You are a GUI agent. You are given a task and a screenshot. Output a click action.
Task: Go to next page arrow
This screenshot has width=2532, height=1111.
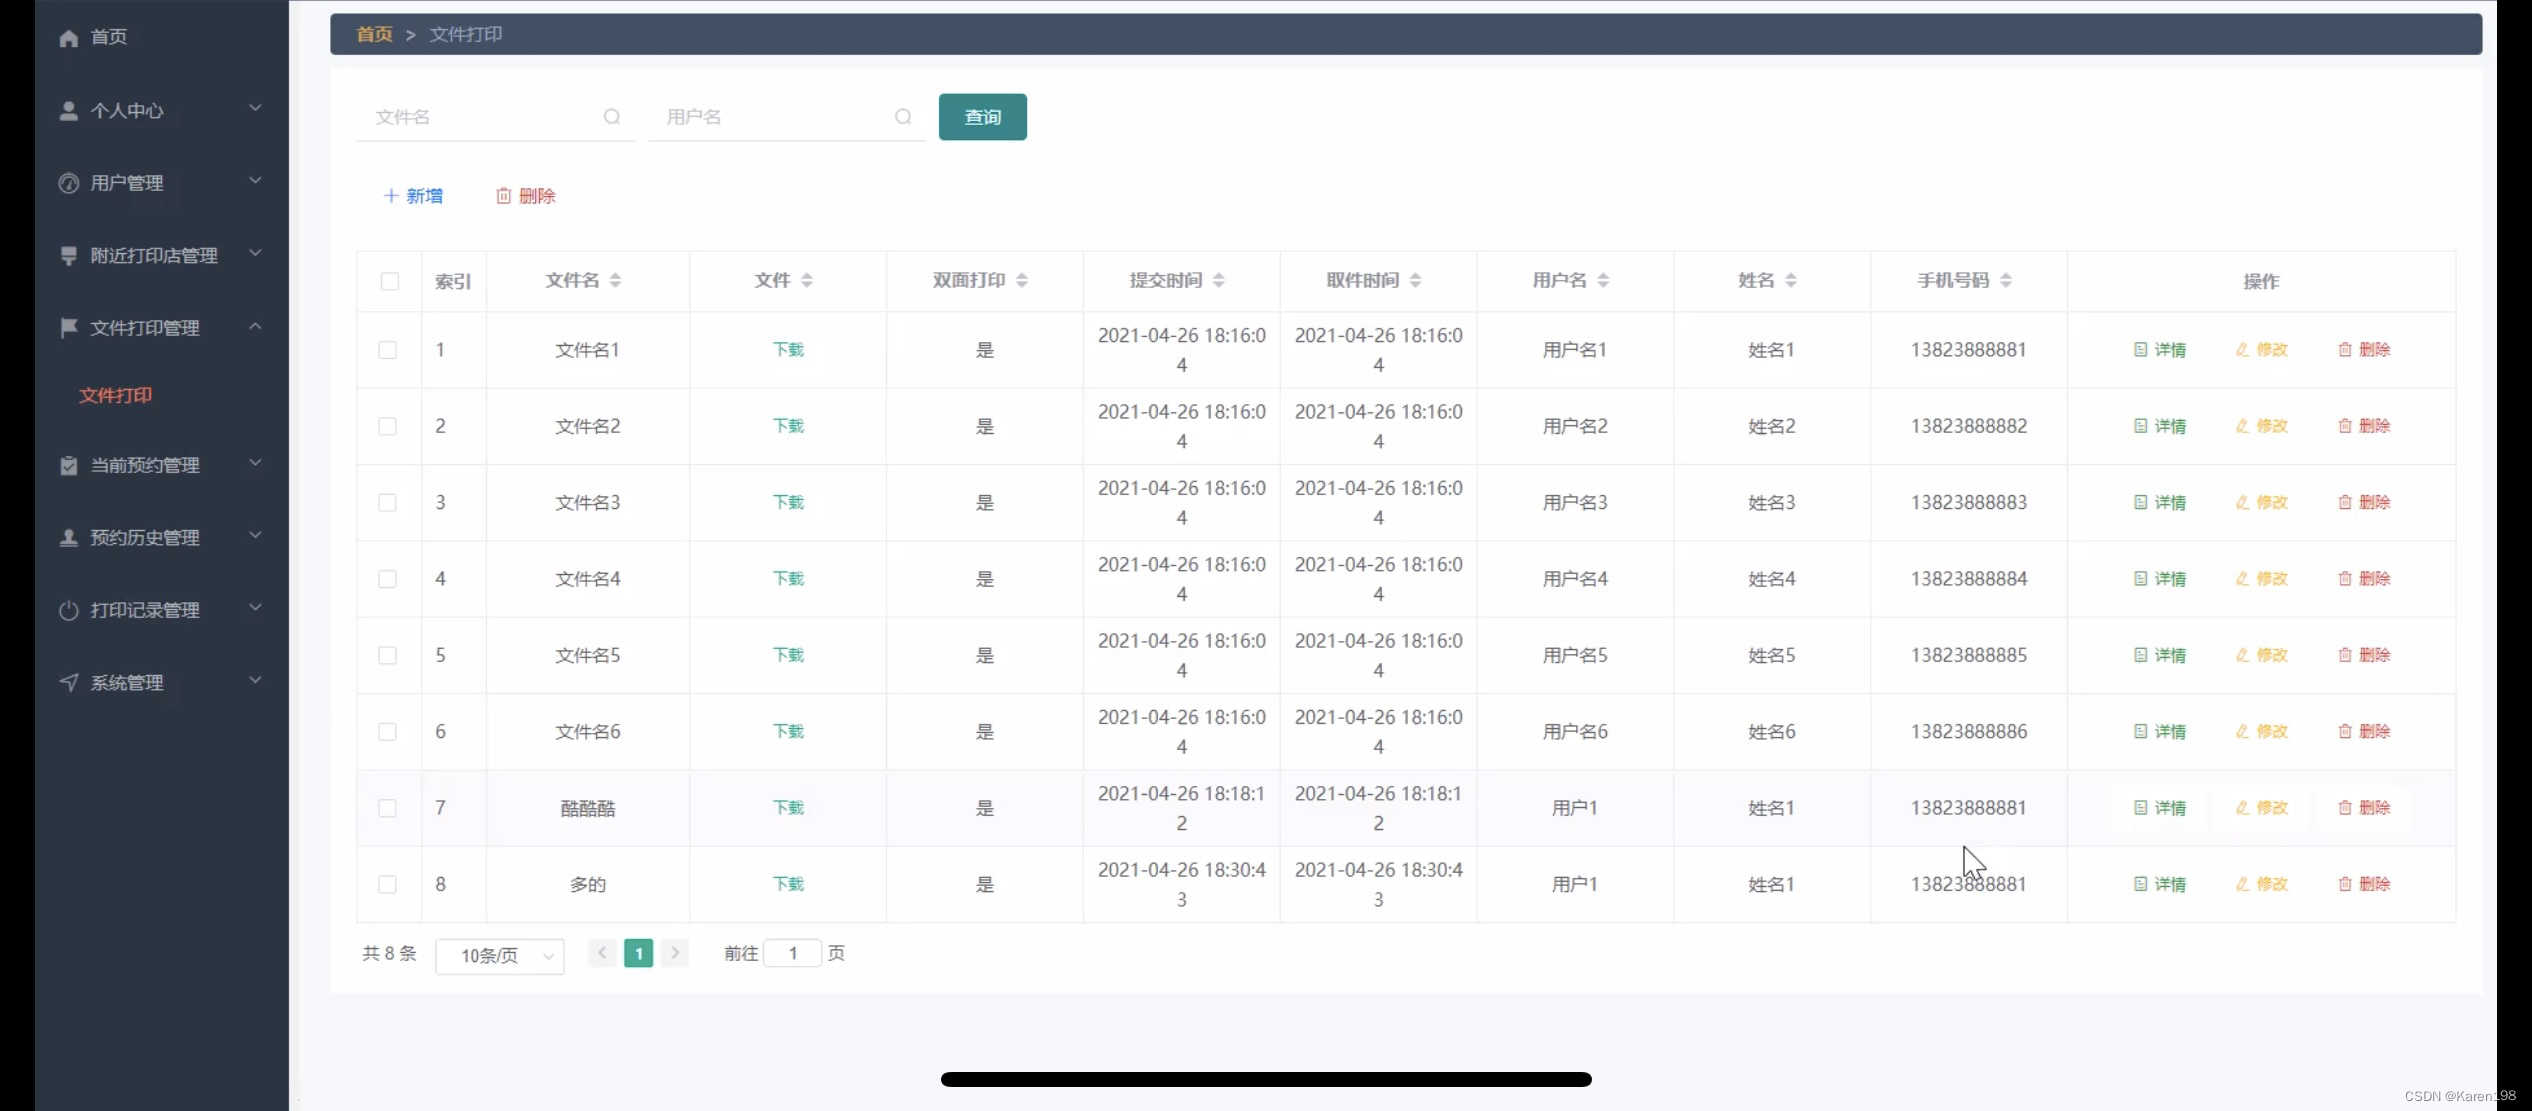(675, 953)
